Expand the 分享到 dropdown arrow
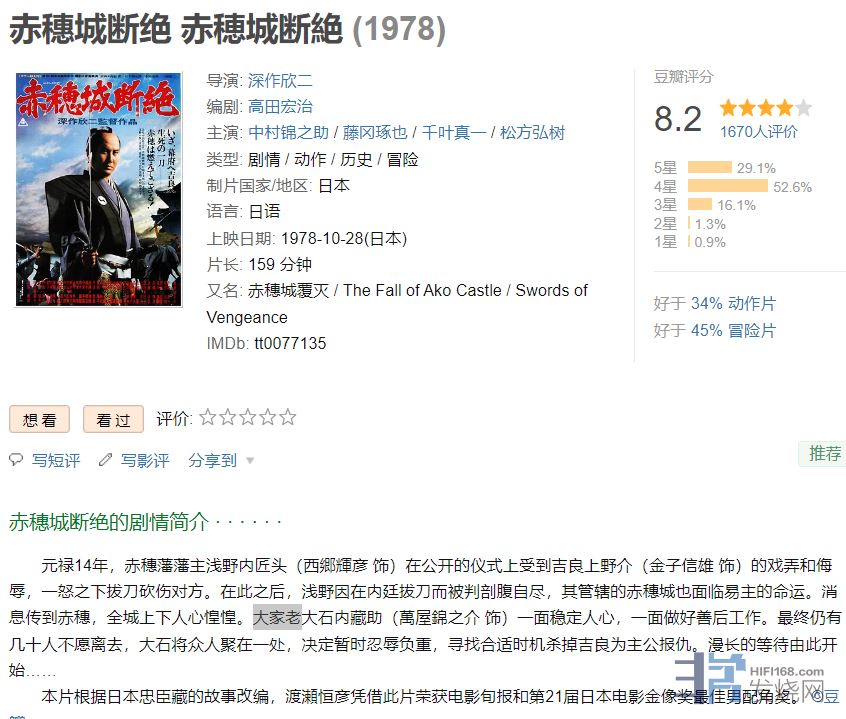Image resolution: width=846 pixels, height=719 pixels. 250,461
